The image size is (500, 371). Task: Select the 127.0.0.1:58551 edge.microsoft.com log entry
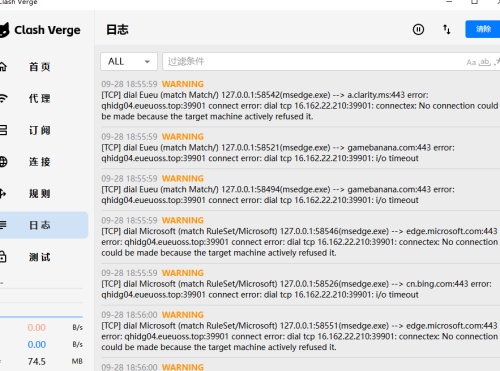point(300,331)
